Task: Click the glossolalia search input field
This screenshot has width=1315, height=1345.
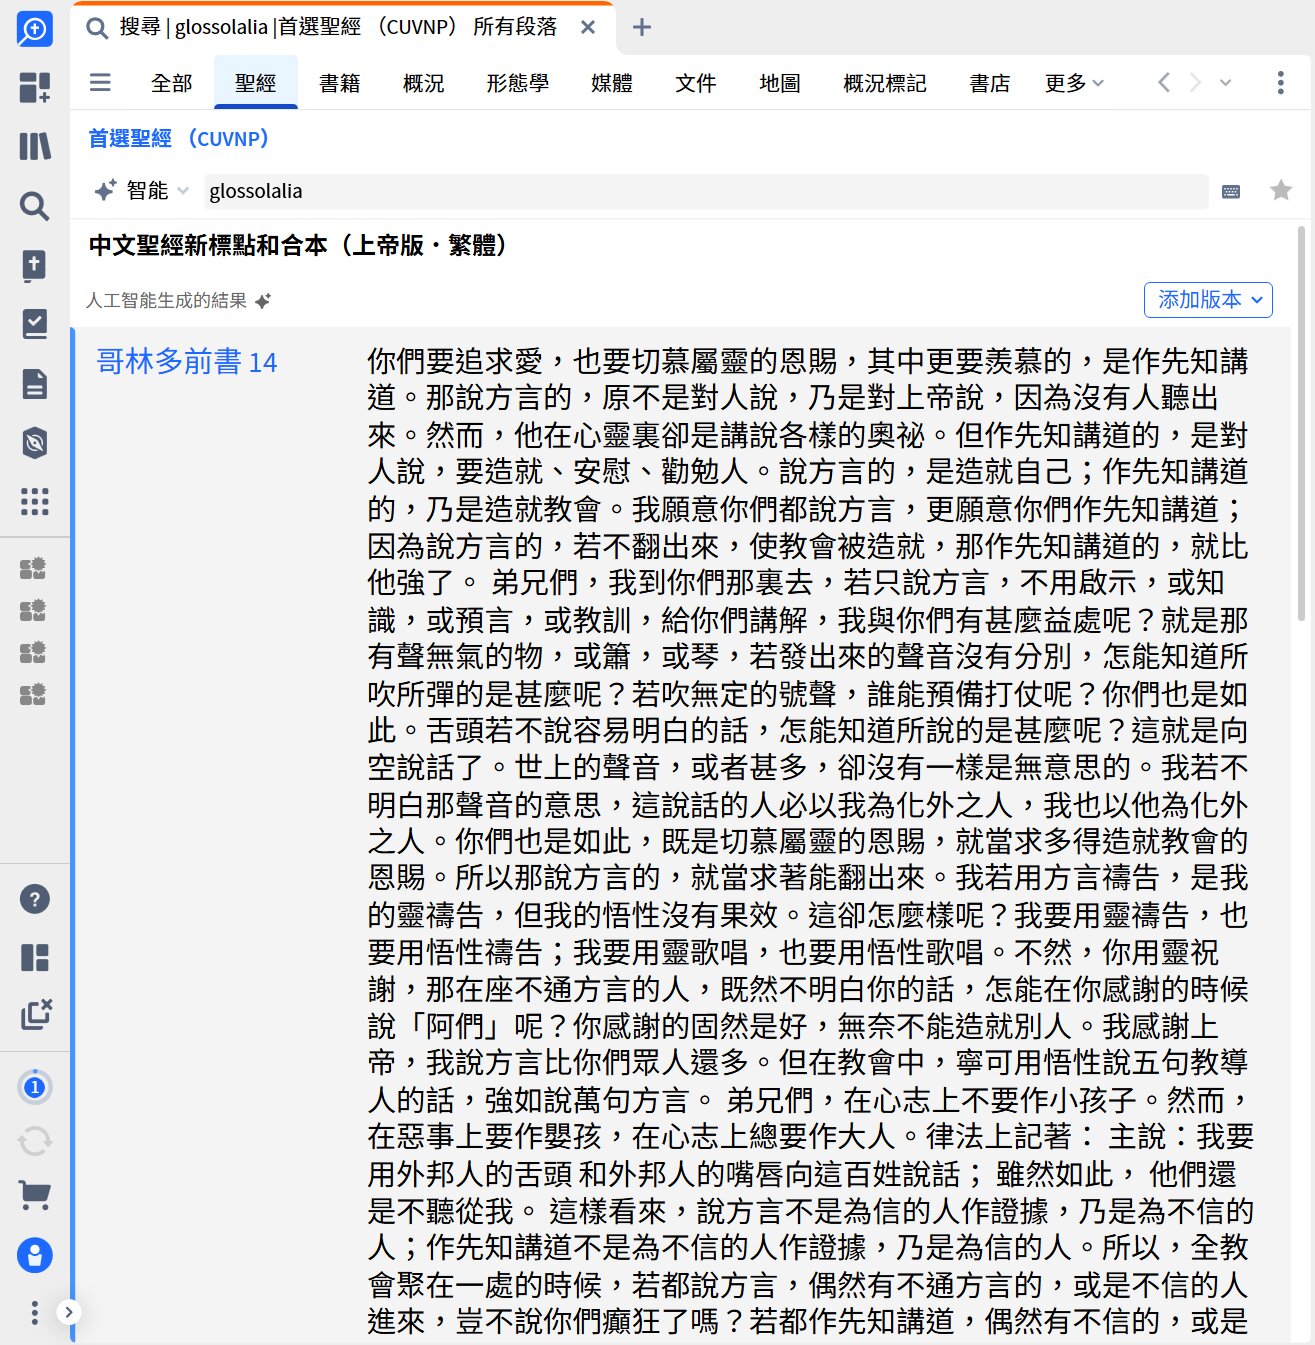Action: click(x=705, y=191)
